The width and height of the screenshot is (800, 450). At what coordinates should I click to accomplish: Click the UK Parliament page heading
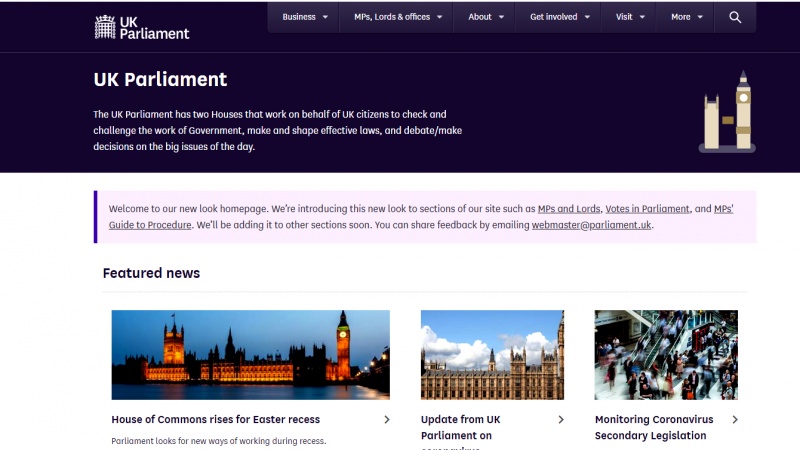pyautogui.click(x=160, y=80)
